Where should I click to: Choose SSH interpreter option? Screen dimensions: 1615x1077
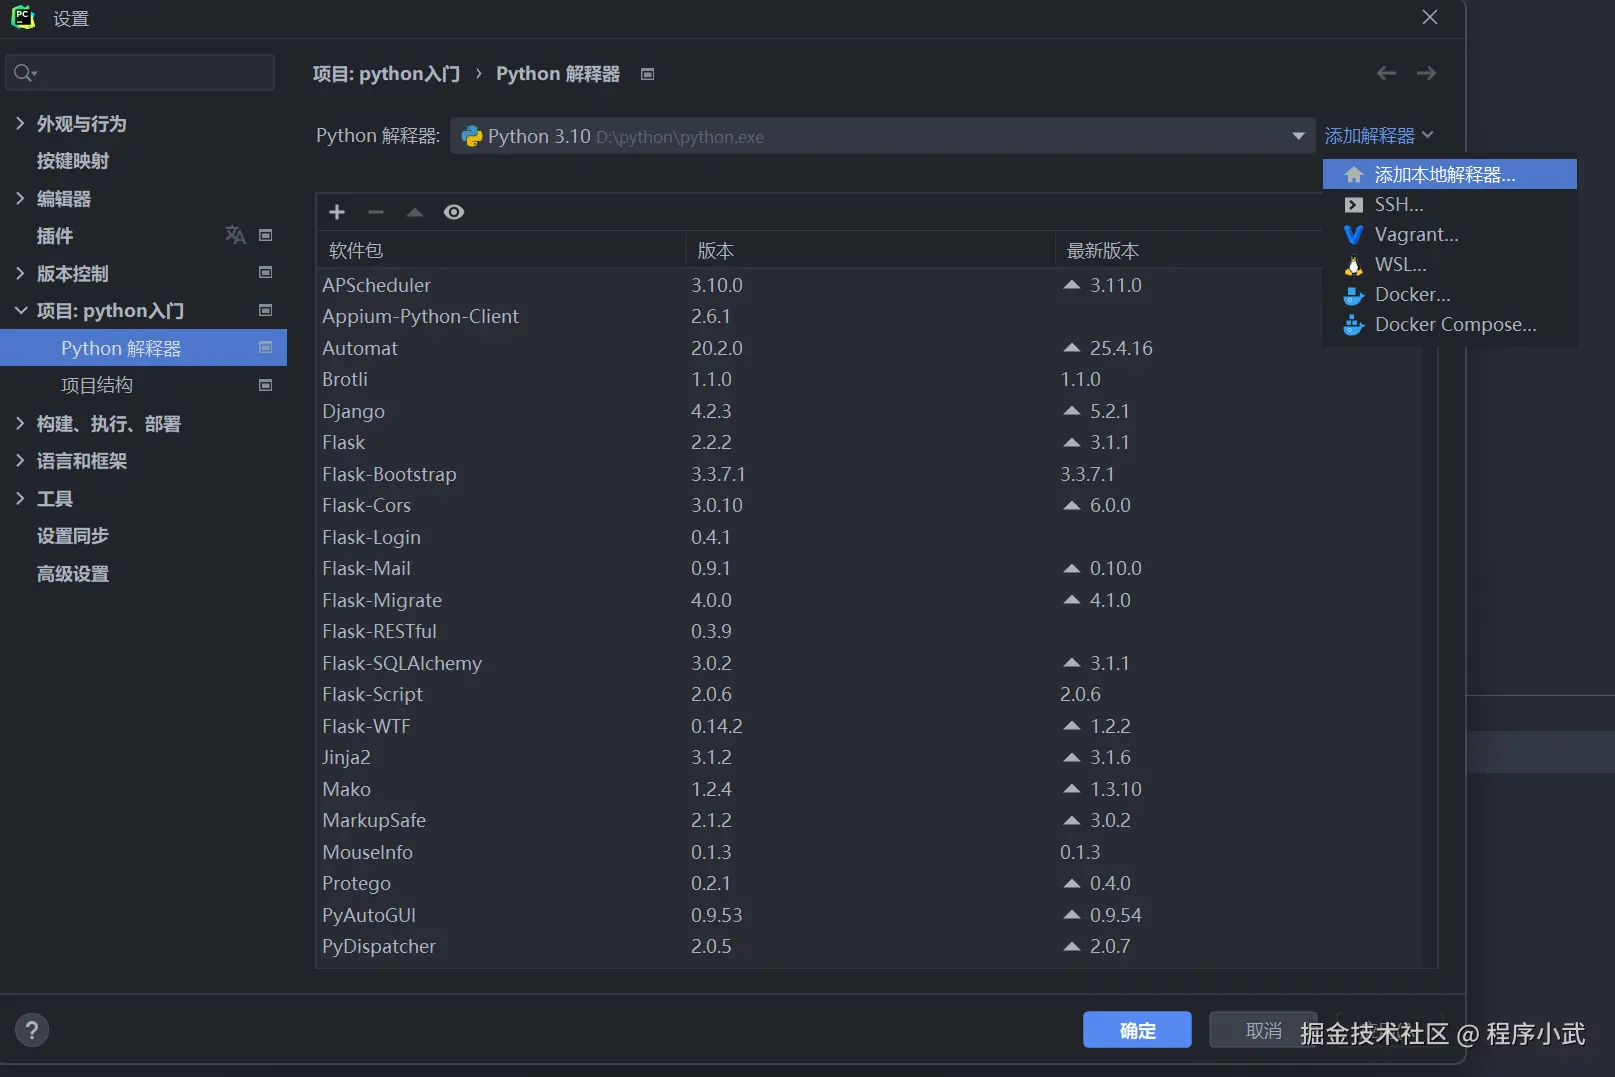[x=1449, y=204]
